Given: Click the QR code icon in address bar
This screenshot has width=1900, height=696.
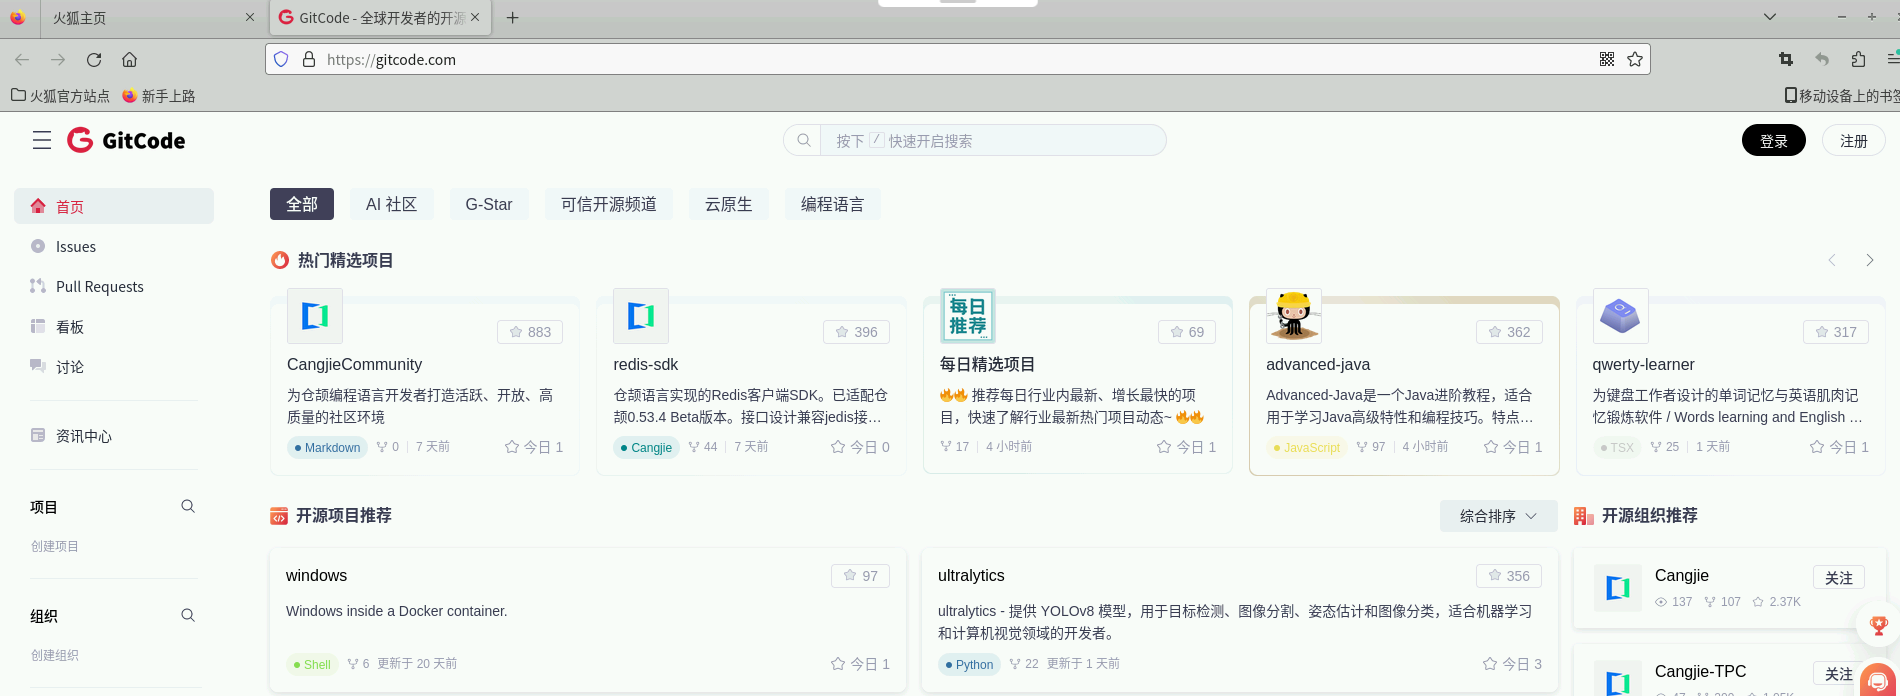Looking at the screenshot, I should pos(1606,59).
